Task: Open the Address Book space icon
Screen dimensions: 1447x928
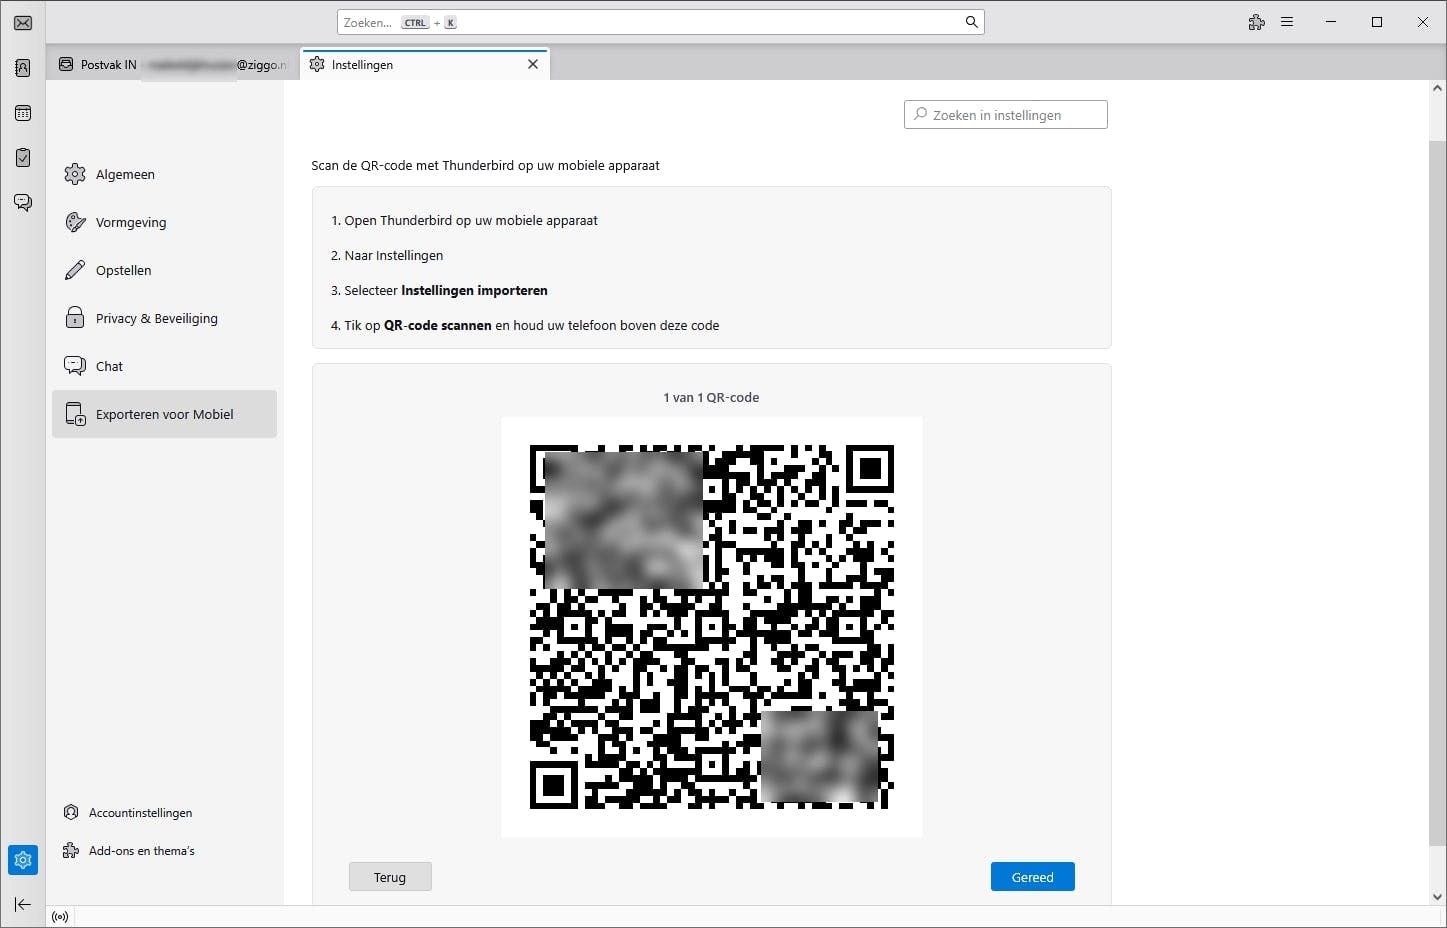Action: [22, 67]
